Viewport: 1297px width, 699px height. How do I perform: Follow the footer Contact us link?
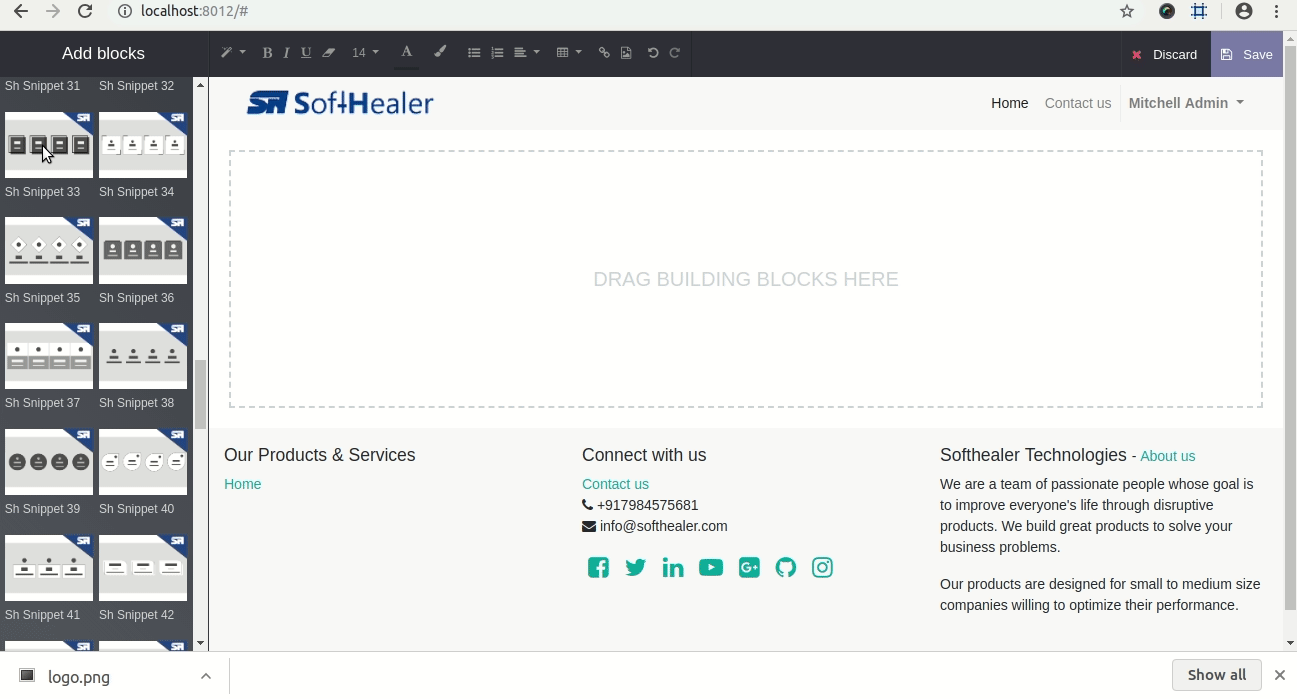615,484
